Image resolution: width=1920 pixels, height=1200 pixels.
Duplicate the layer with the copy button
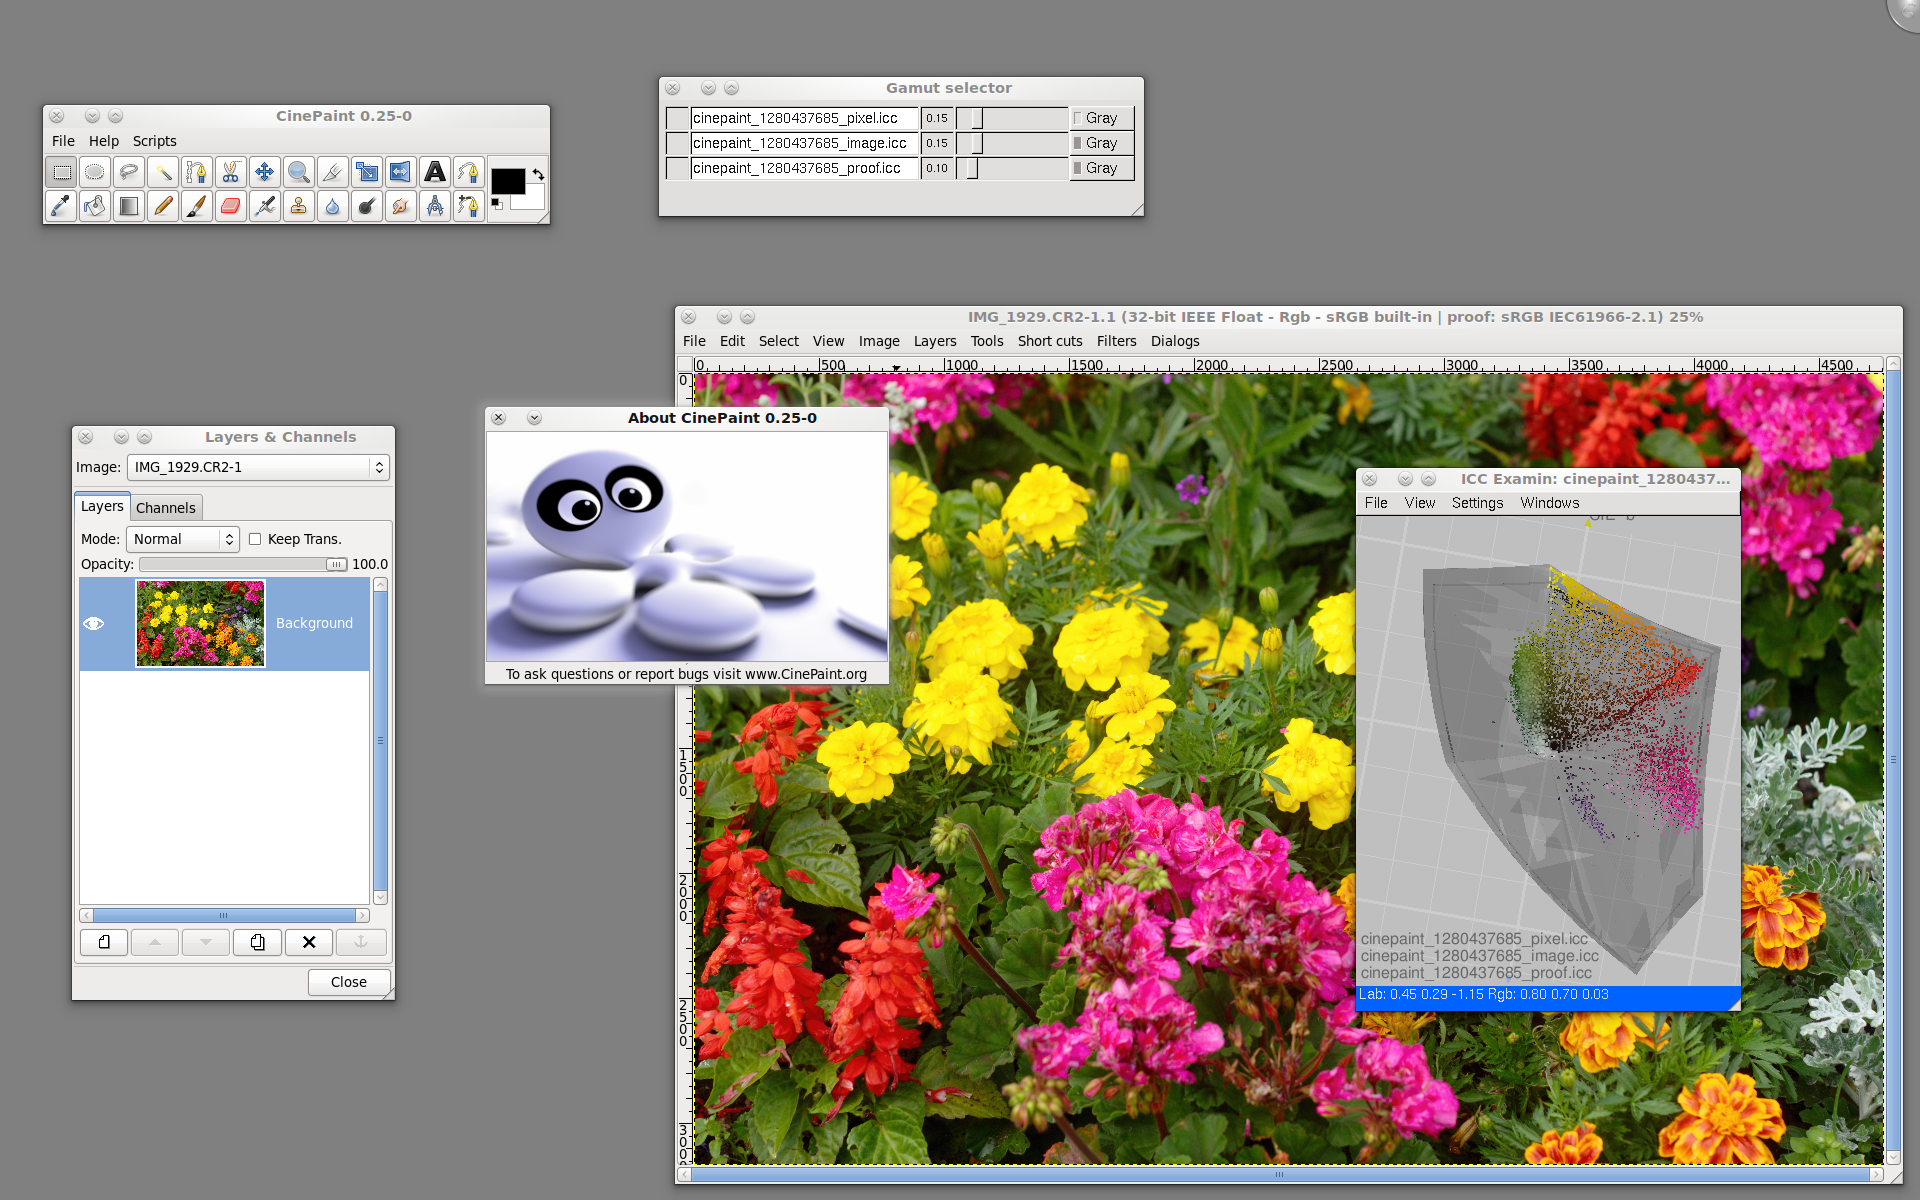258,942
